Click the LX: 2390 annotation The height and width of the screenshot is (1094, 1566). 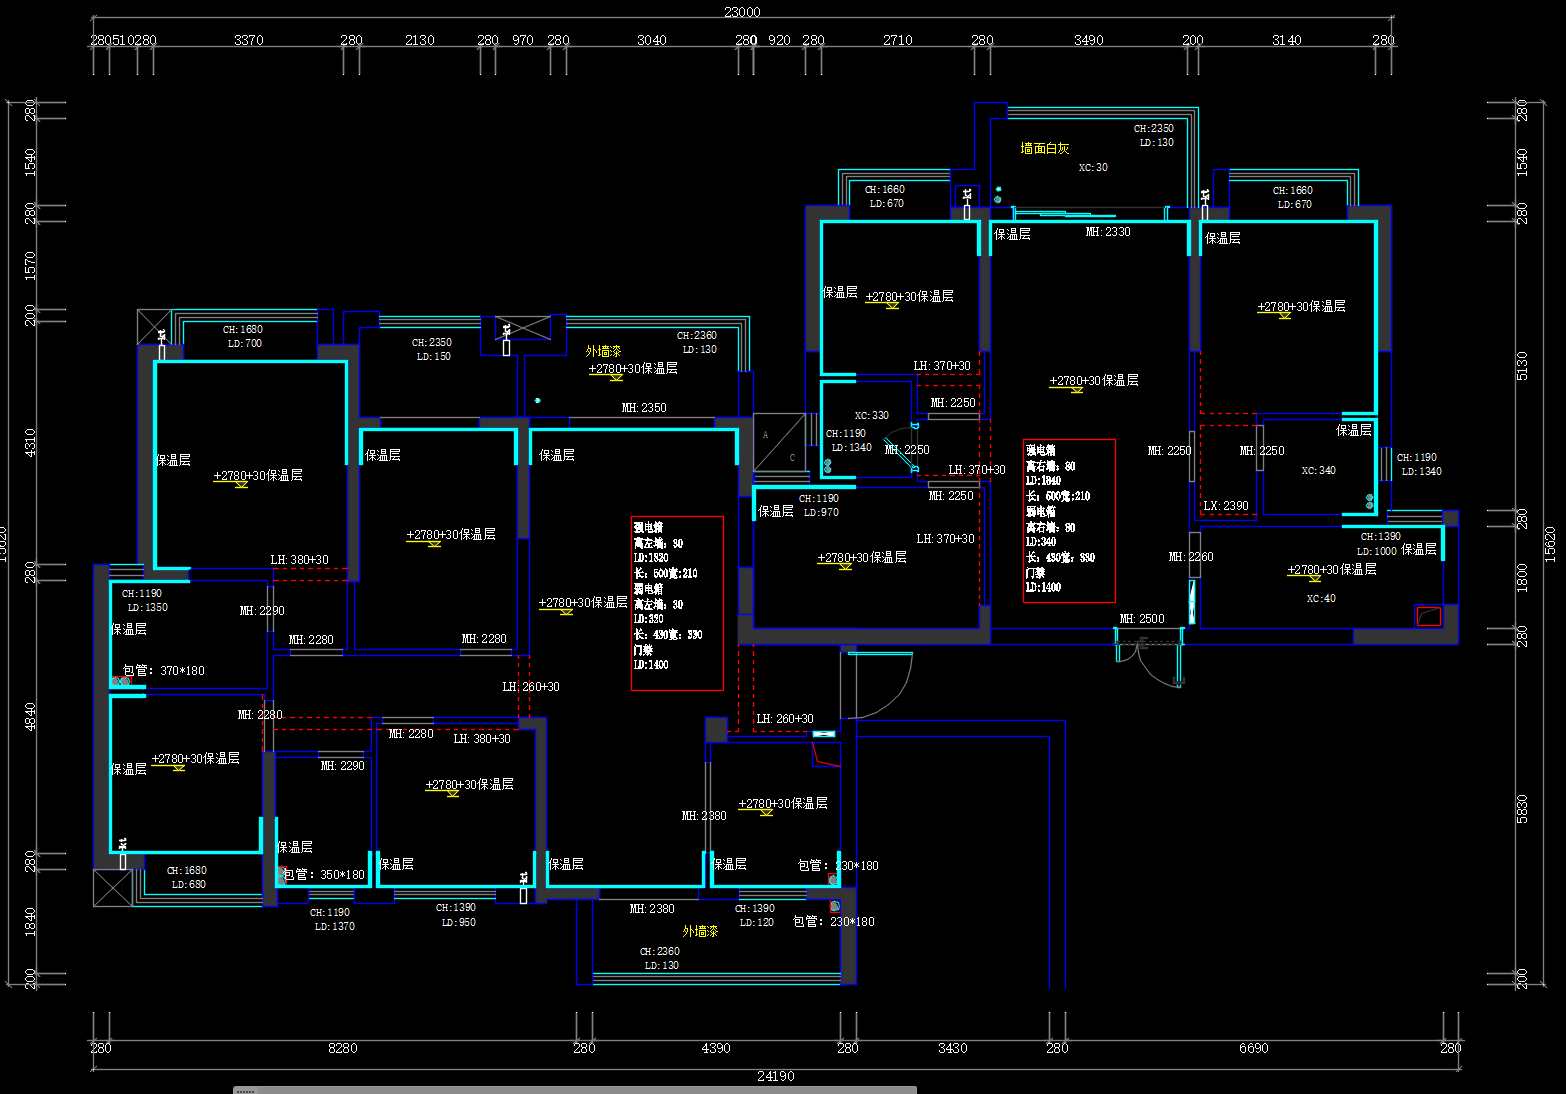pyautogui.click(x=1225, y=506)
